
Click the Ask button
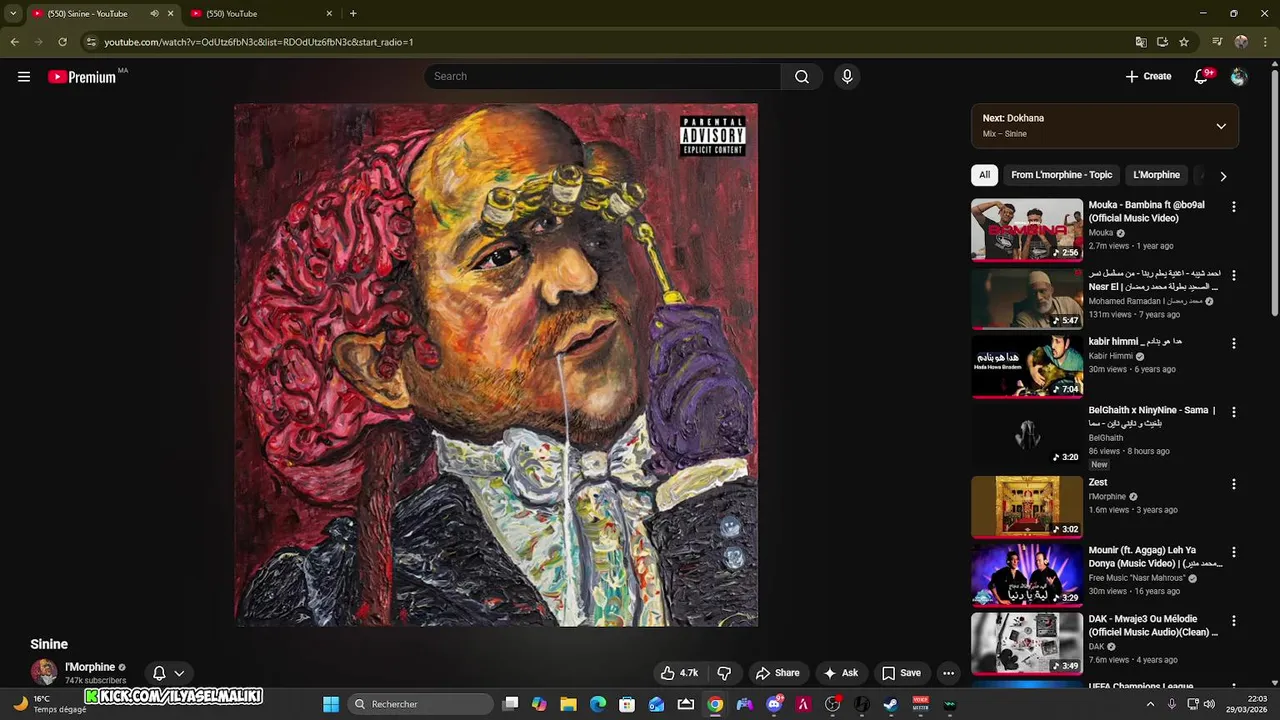coord(840,673)
